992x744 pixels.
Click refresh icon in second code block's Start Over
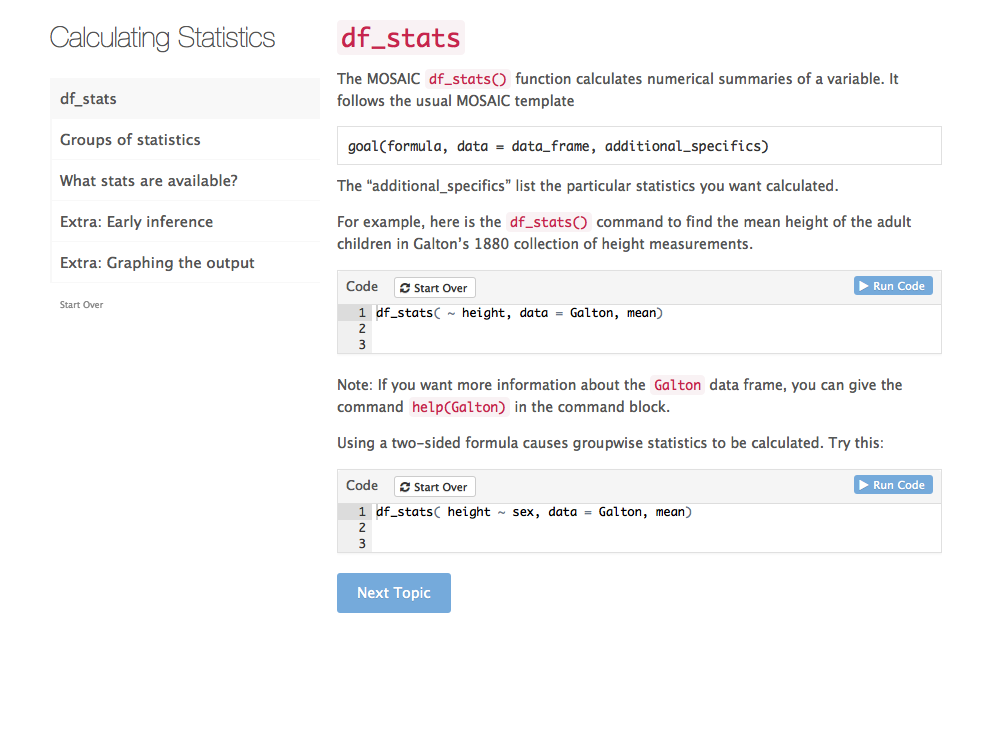(x=405, y=487)
